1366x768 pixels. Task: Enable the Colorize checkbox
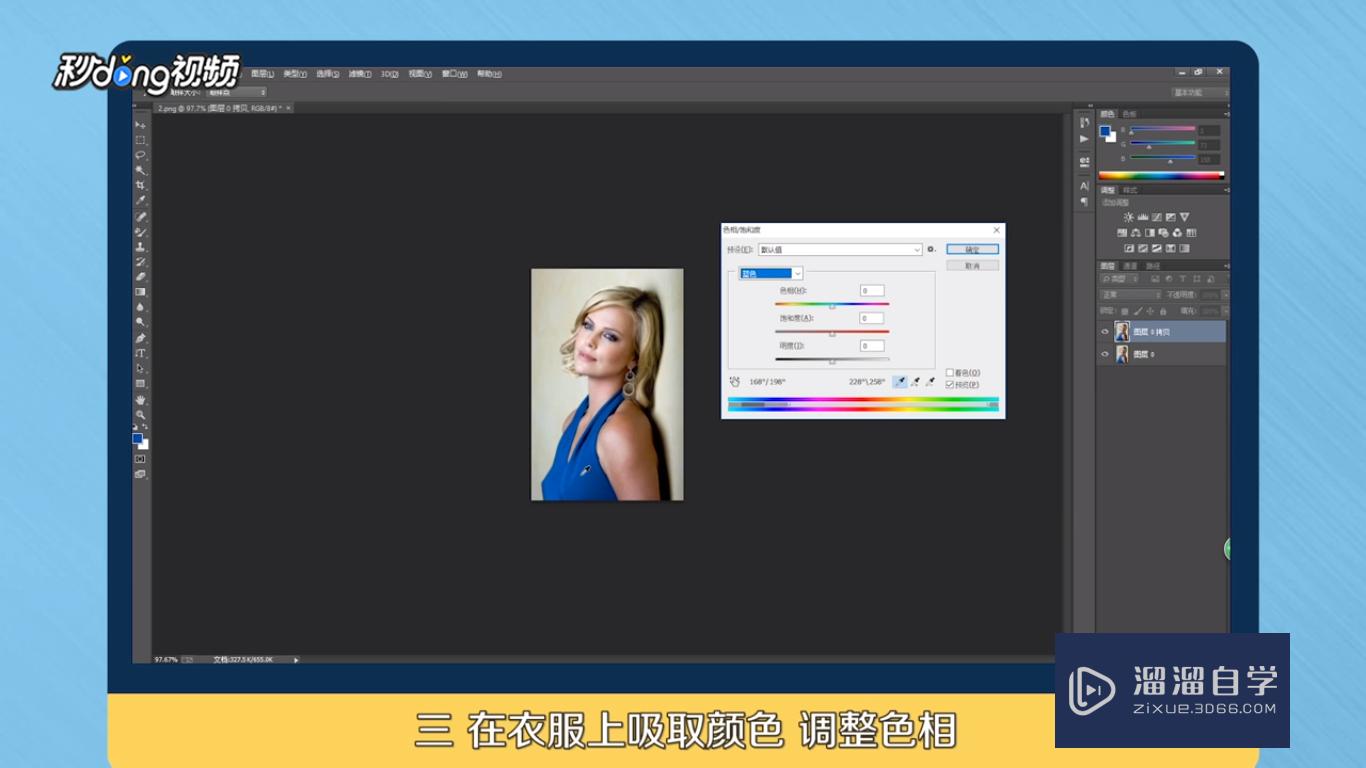pos(950,373)
